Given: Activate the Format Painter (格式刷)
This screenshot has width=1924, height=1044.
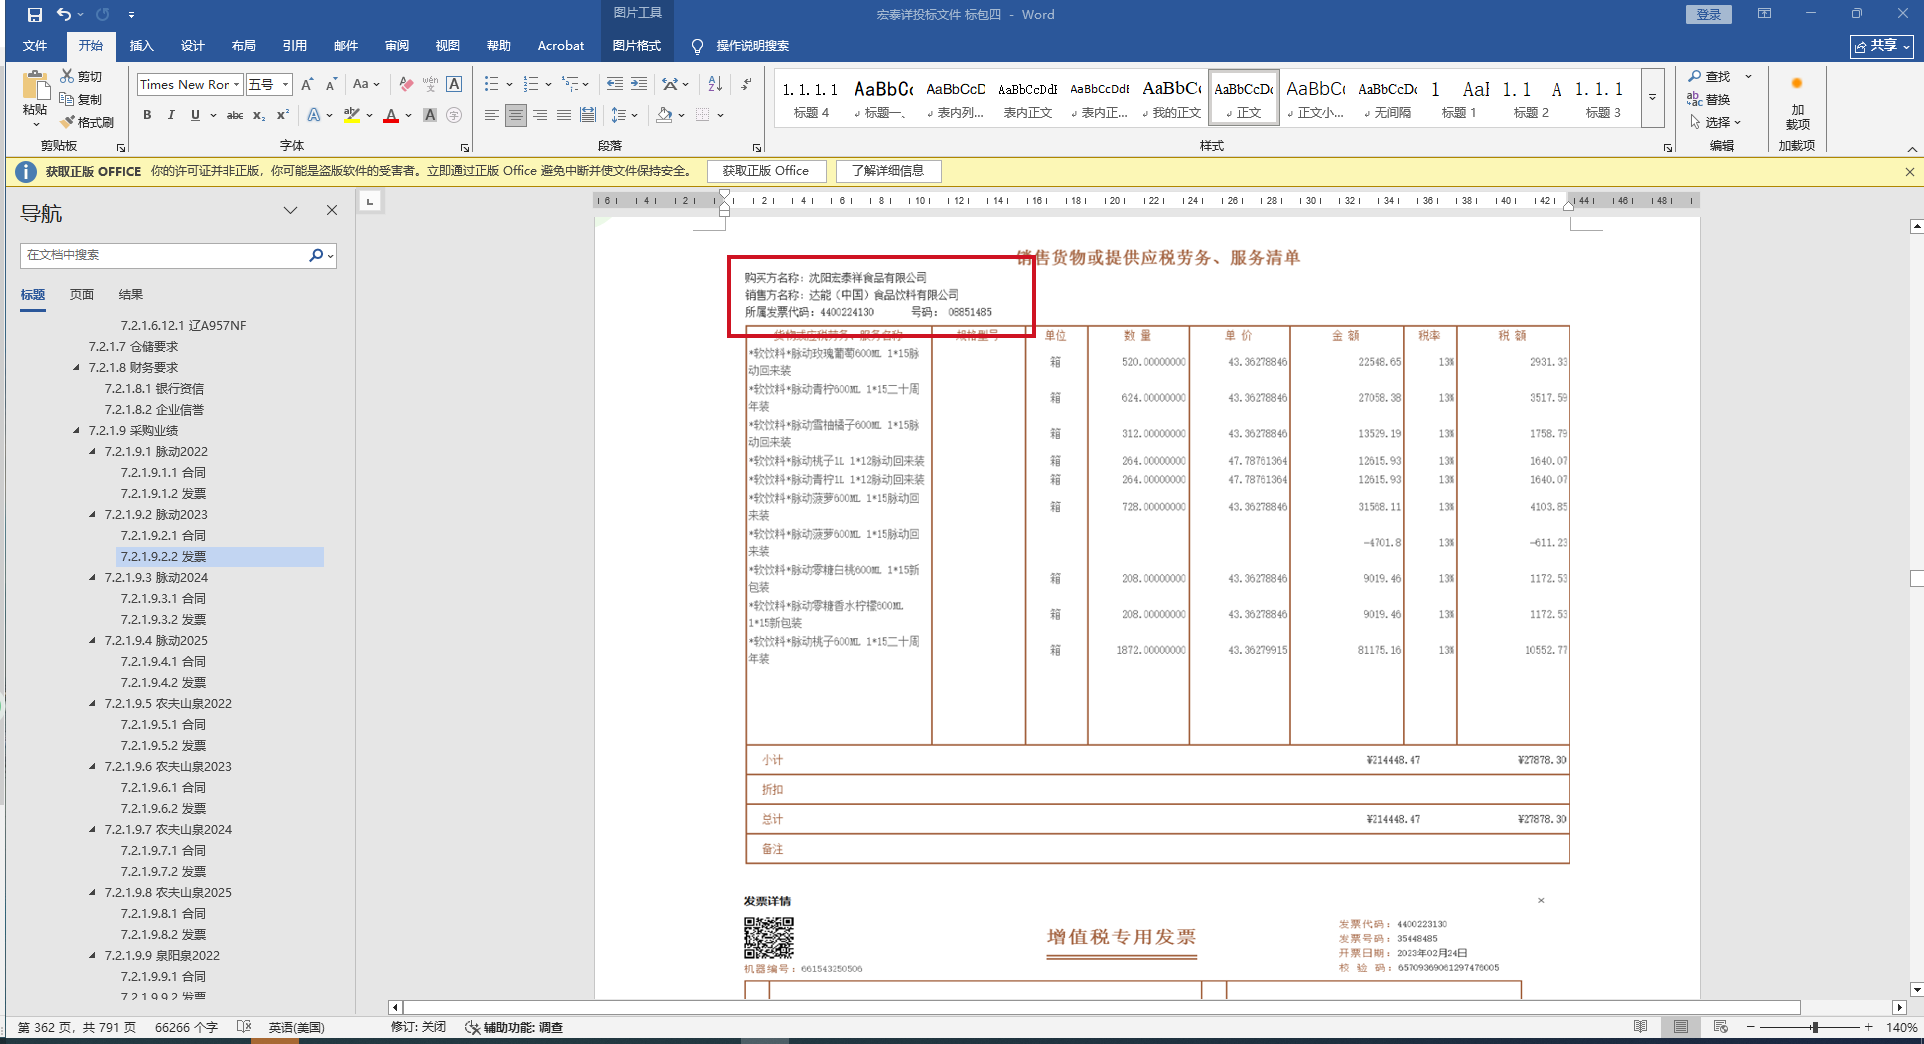Looking at the screenshot, I should (87, 122).
